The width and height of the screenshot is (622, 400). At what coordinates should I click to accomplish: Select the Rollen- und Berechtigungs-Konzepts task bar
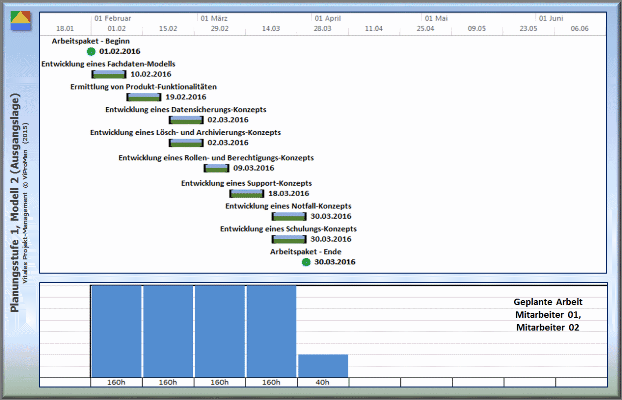216,168
